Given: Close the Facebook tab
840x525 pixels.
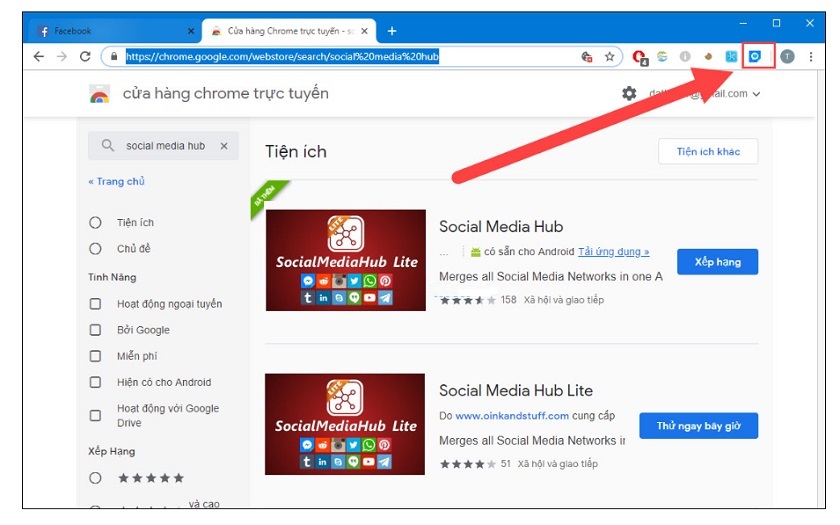Looking at the screenshot, I should pyautogui.click(x=191, y=31).
